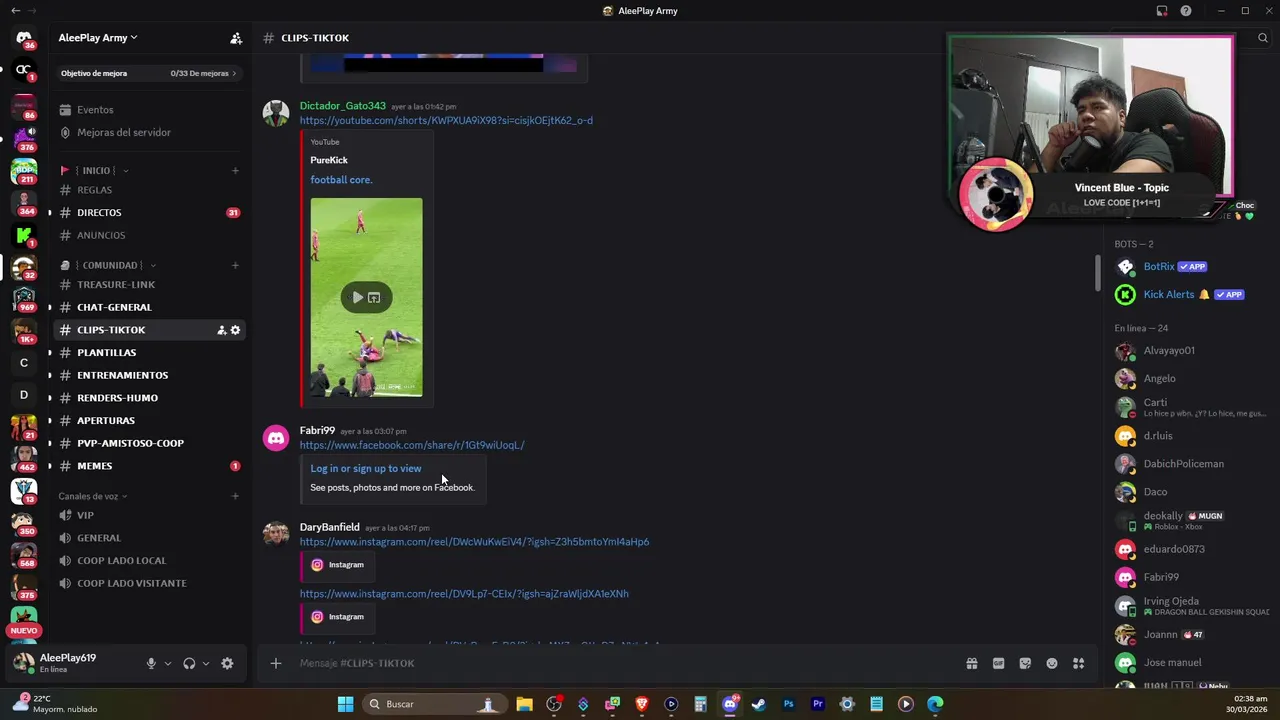Screen dimensions: 1280x720
Task: Open the sticker picker
Action: (1025, 663)
